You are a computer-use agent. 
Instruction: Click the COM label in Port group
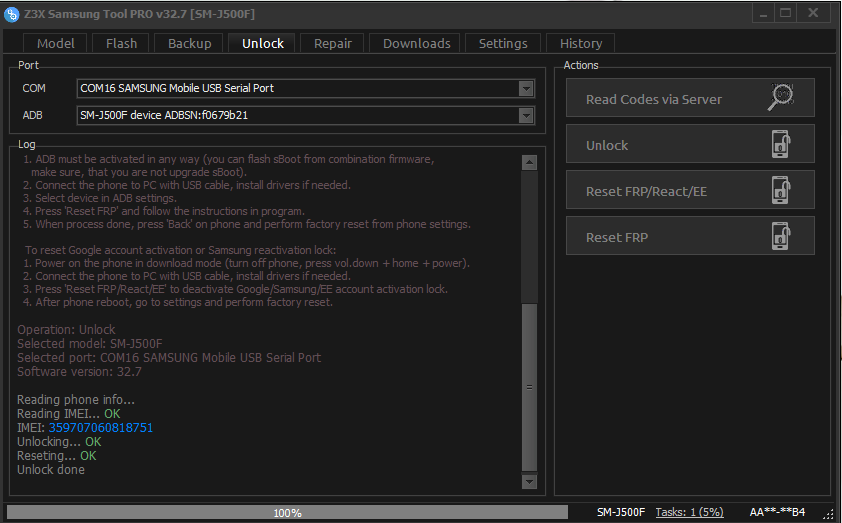[x=34, y=89]
